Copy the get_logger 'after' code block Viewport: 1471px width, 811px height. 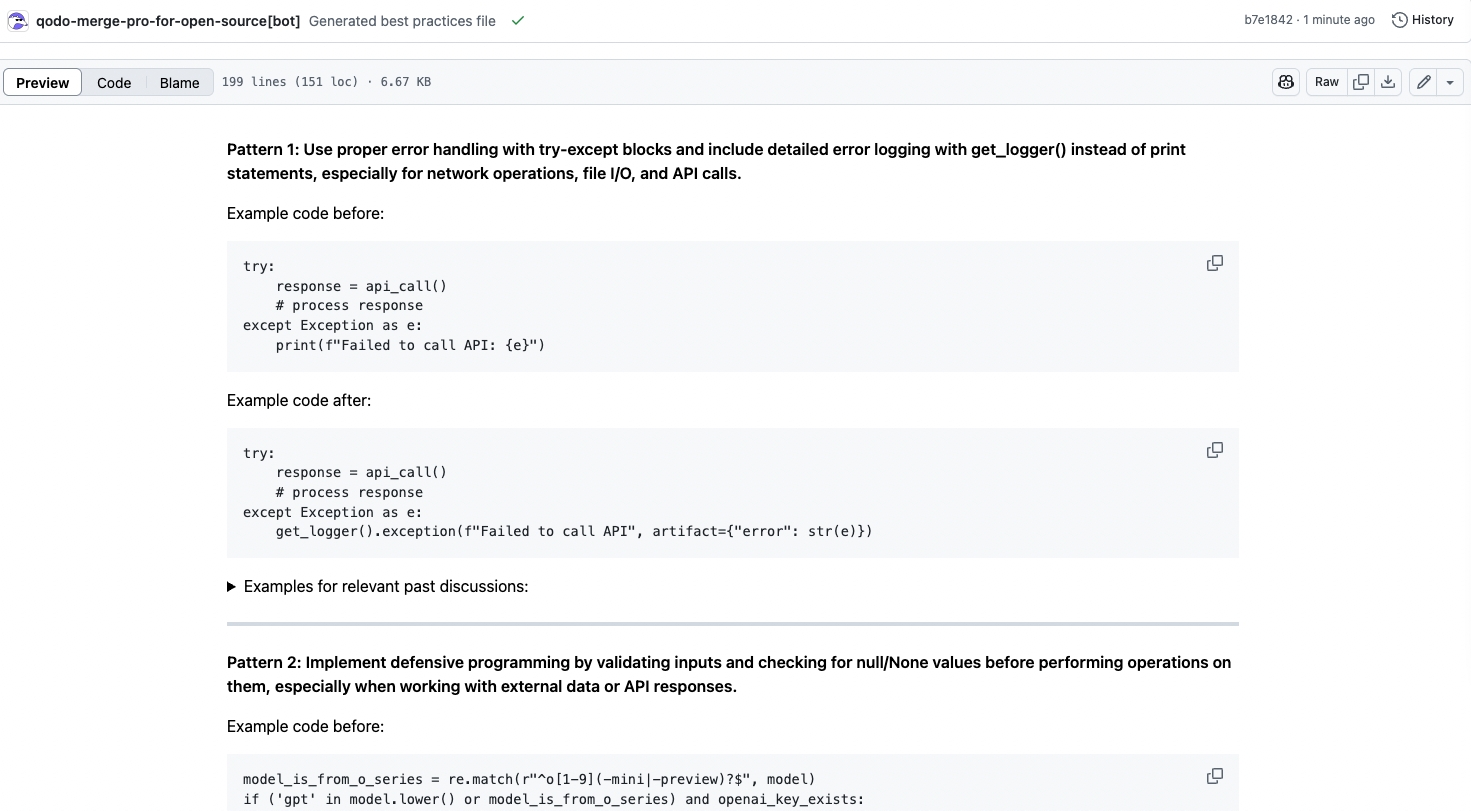1215,450
